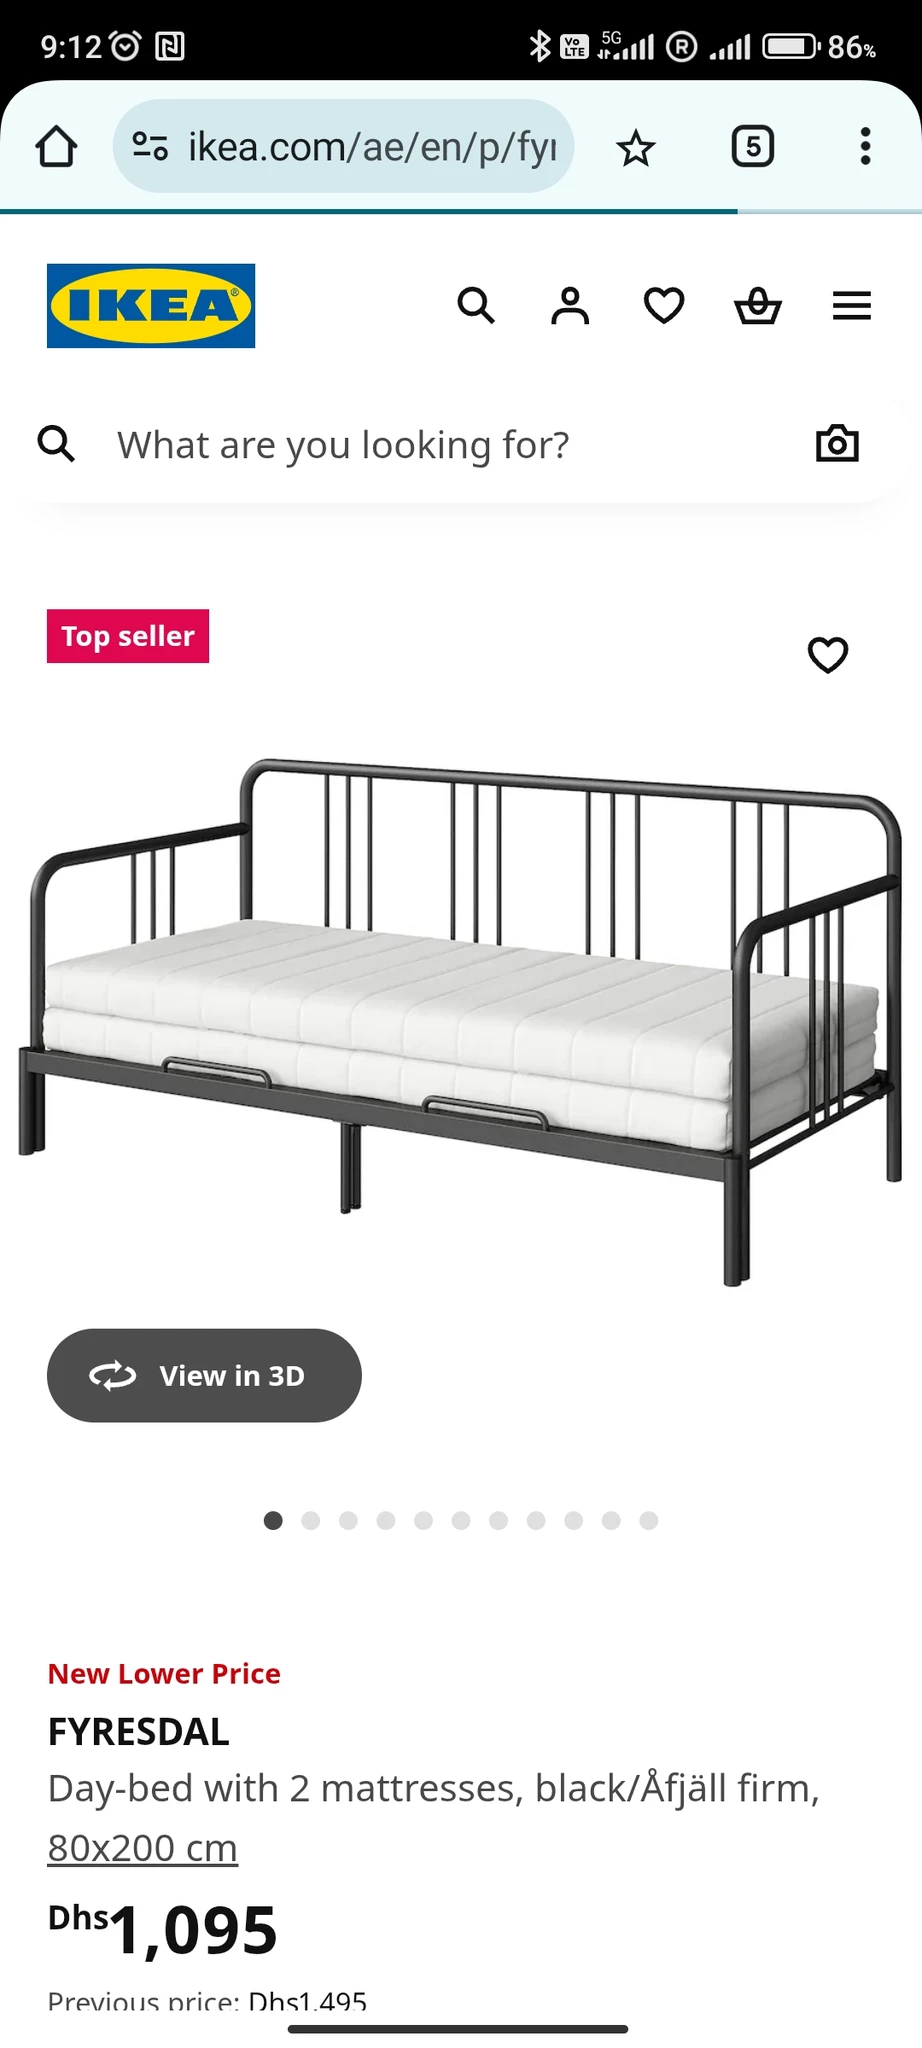This screenshot has height=2048, width=922.
Task: Tap the site info icon in address bar
Action: point(150,147)
